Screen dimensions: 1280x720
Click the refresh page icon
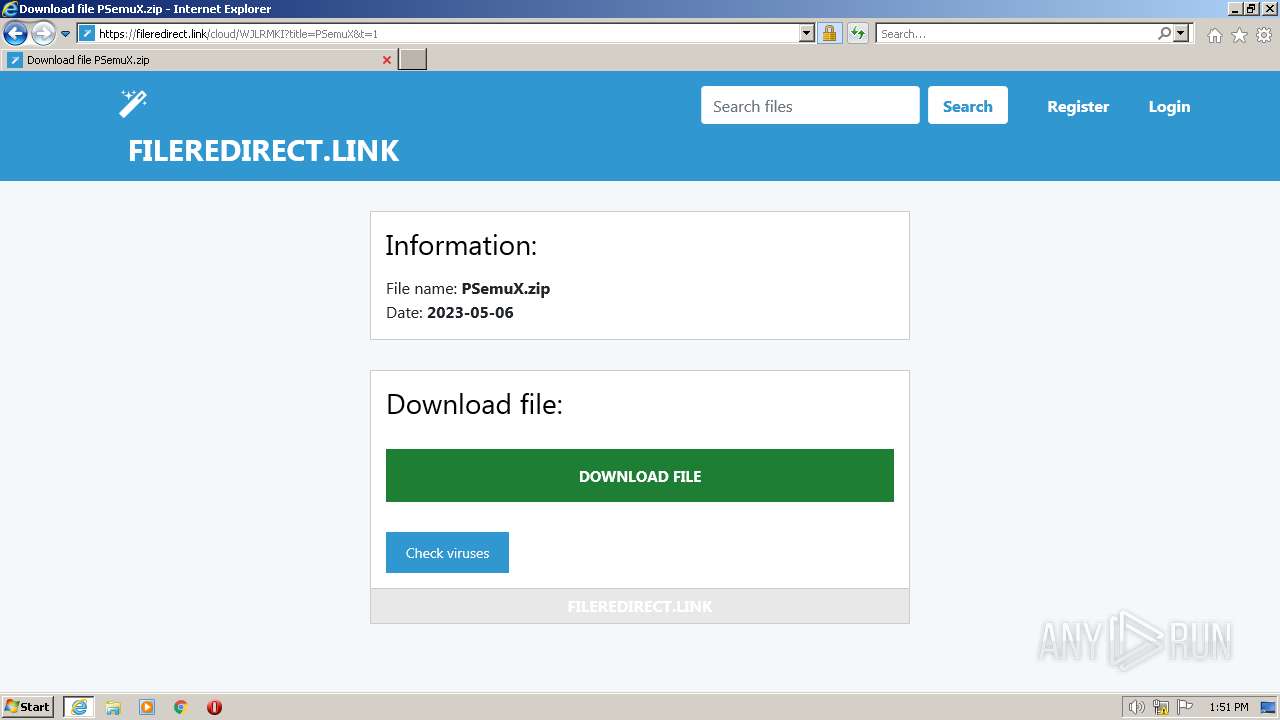[858, 34]
